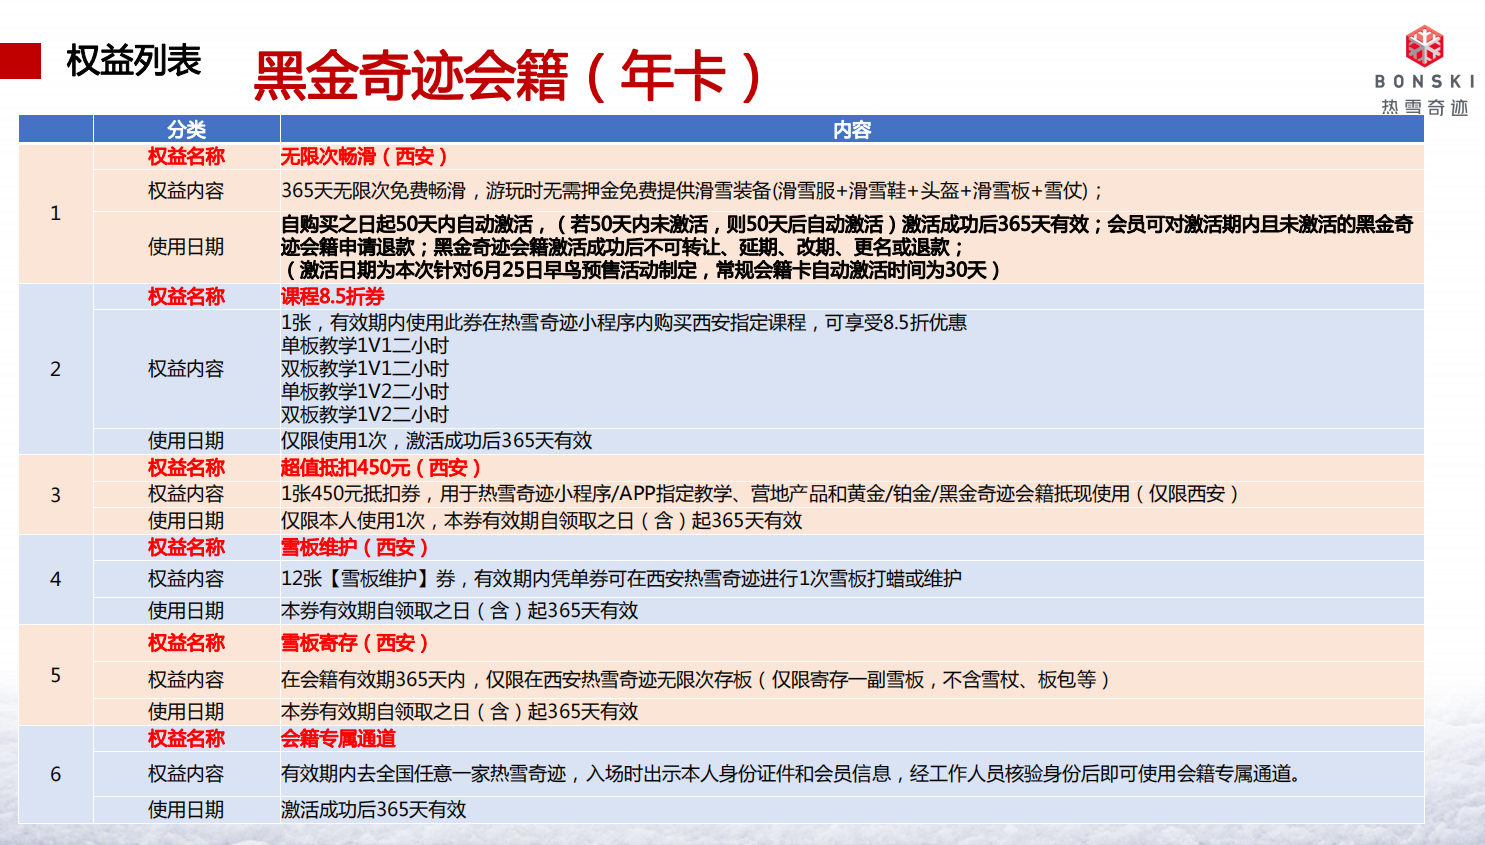Viewport: 1485px width, 845px height.
Task: Click benefit name '会籍专属通道'
Action: pyautogui.click(x=339, y=739)
